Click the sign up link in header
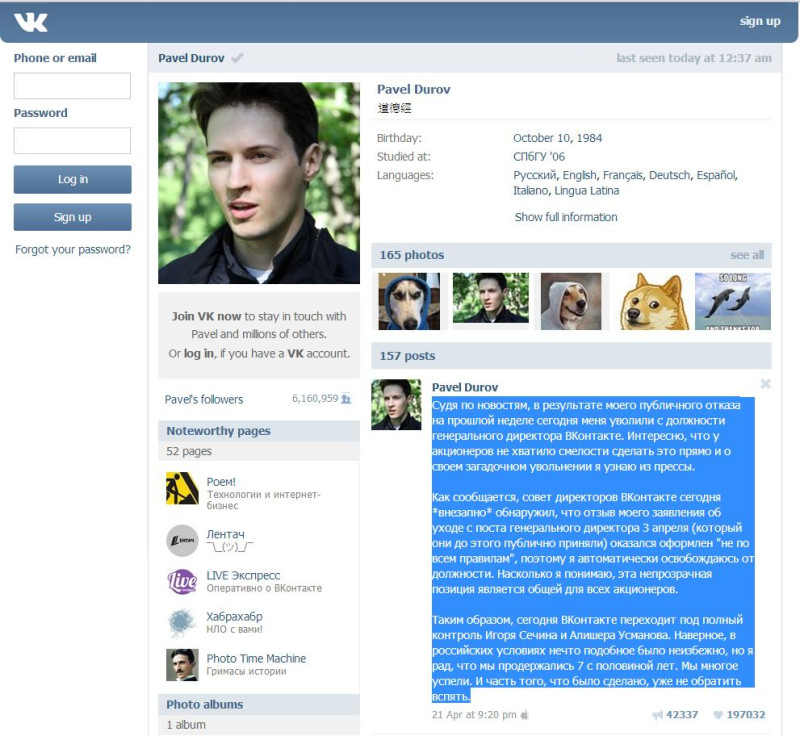This screenshot has height=736, width=800. point(760,21)
